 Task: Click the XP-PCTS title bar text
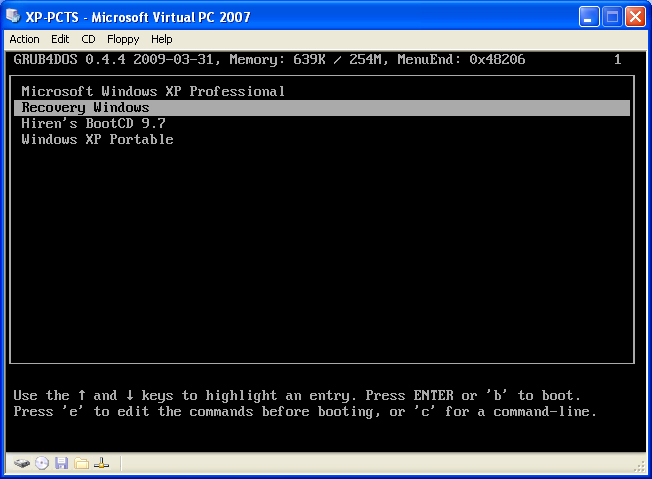pyautogui.click(x=138, y=17)
